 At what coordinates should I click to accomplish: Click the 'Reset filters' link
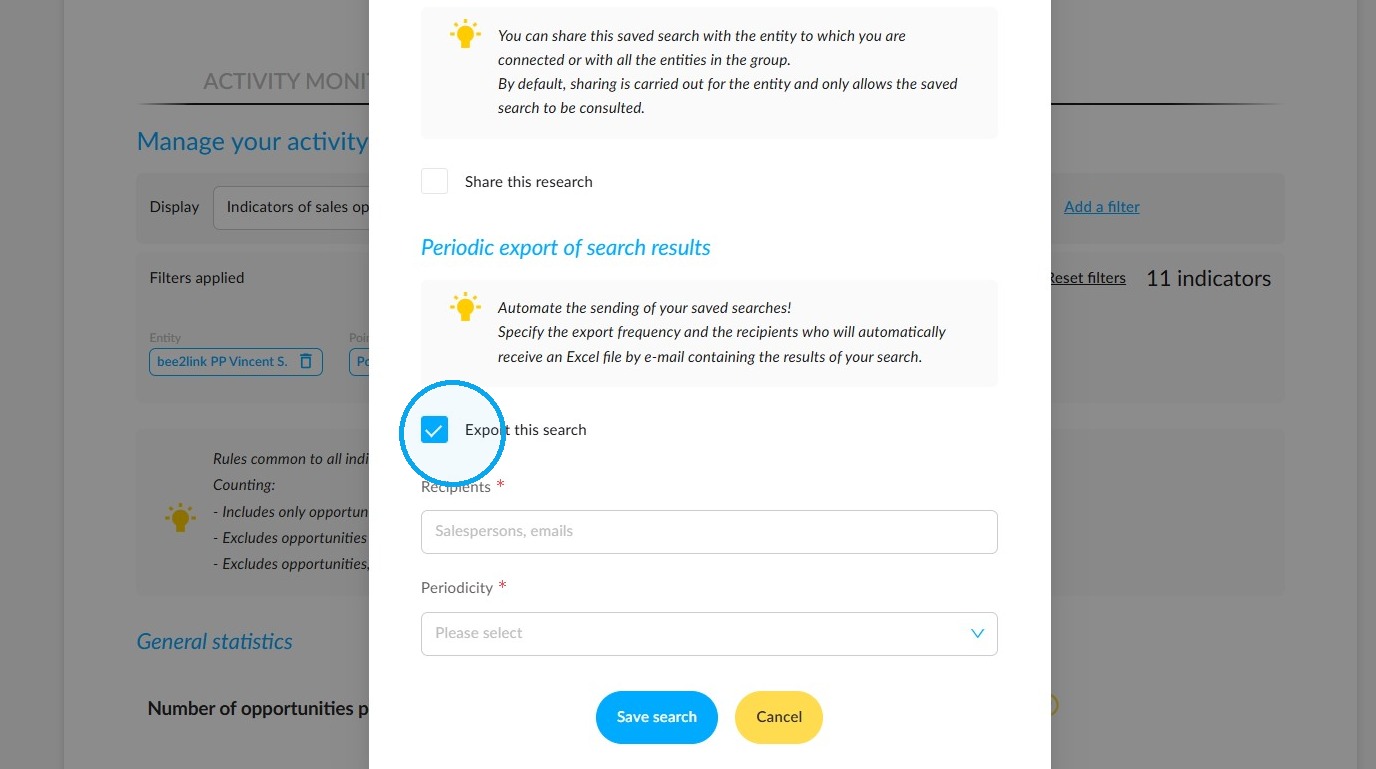tap(1087, 278)
